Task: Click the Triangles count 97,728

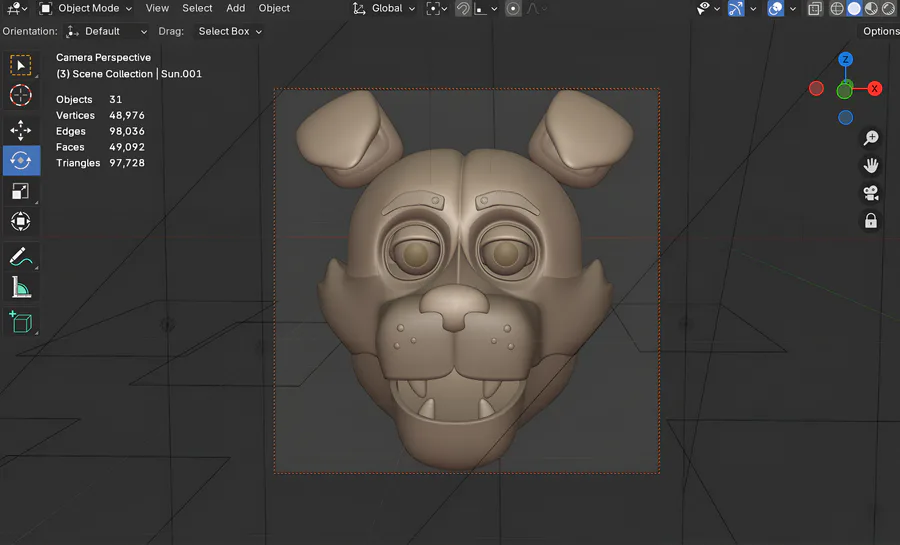Action: [127, 163]
